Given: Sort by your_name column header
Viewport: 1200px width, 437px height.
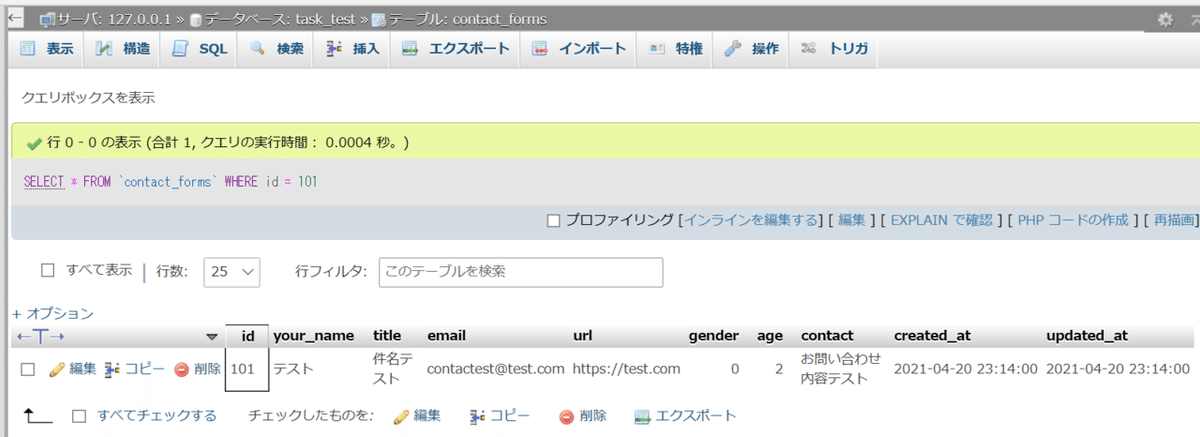Looking at the screenshot, I should [314, 335].
